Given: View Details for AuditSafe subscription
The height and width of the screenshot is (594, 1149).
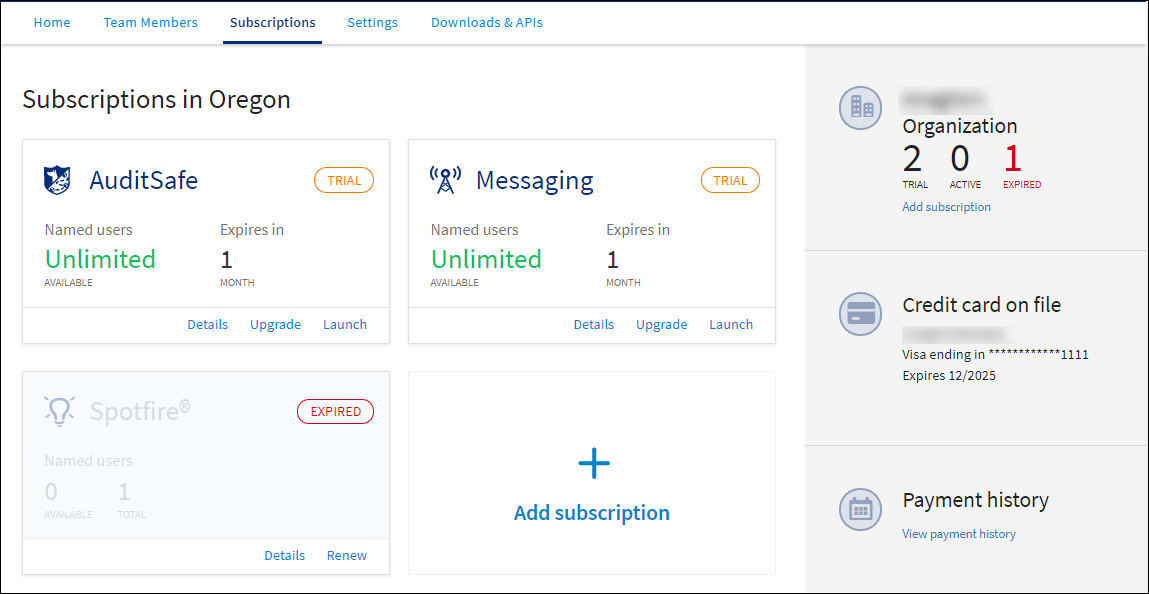Looking at the screenshot, I should pos(207,324).
